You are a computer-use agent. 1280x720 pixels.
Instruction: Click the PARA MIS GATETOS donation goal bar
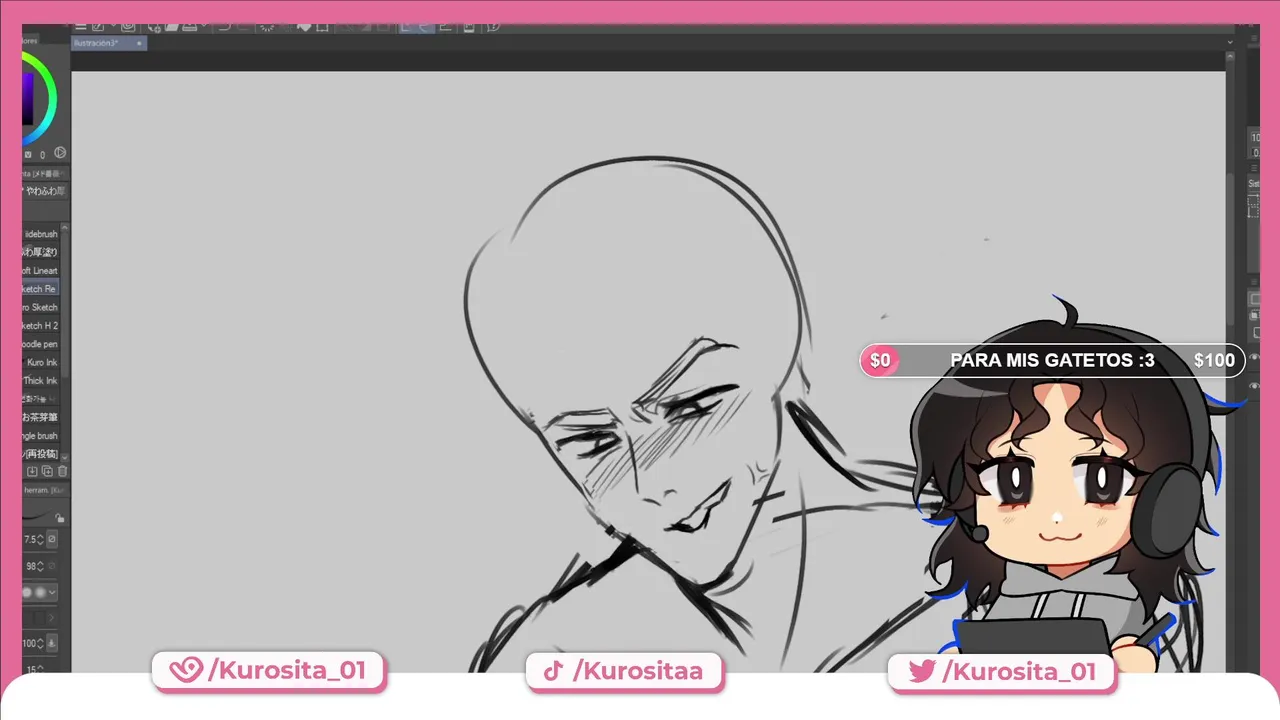click(x=1052, y=361)
